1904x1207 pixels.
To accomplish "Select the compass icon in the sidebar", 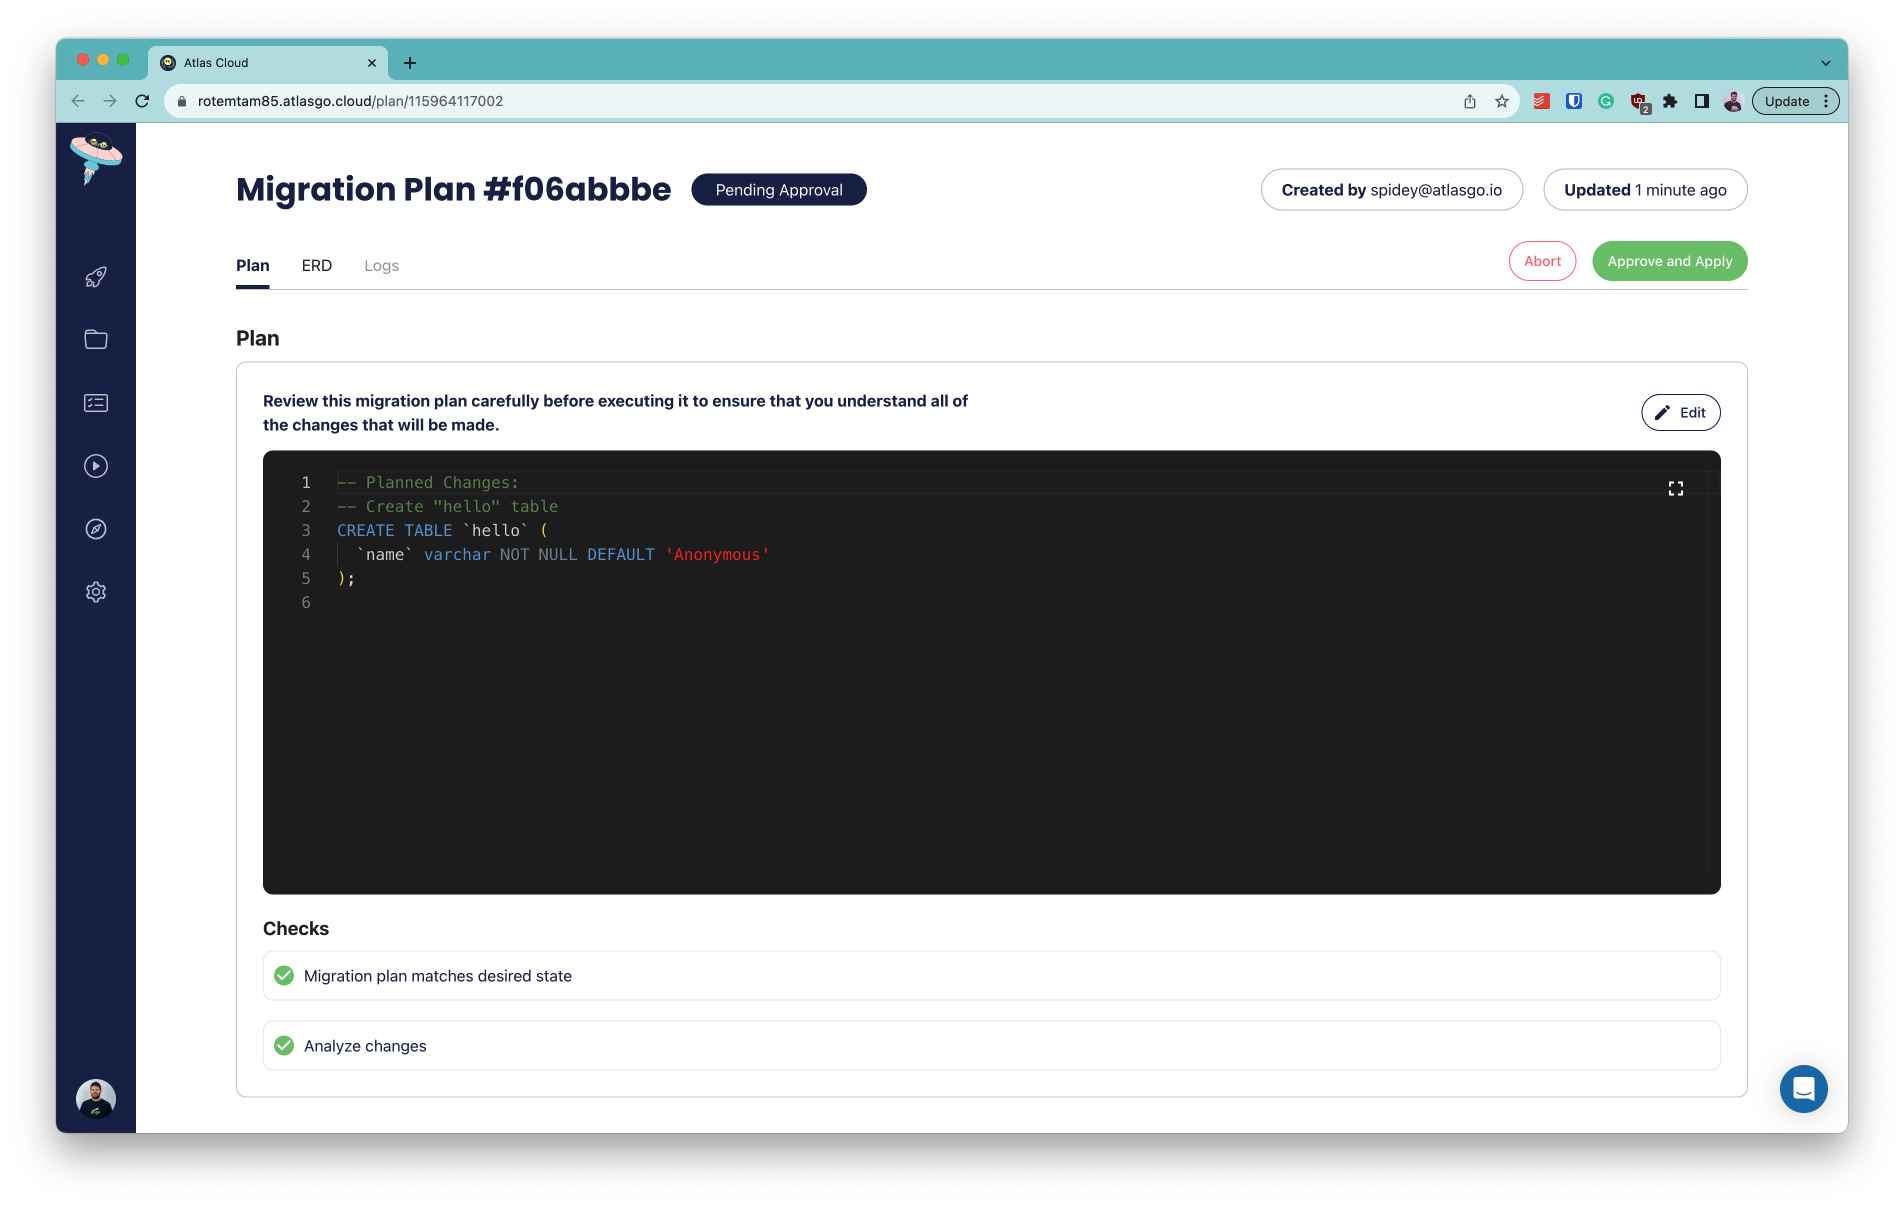I will pos(95,529).
